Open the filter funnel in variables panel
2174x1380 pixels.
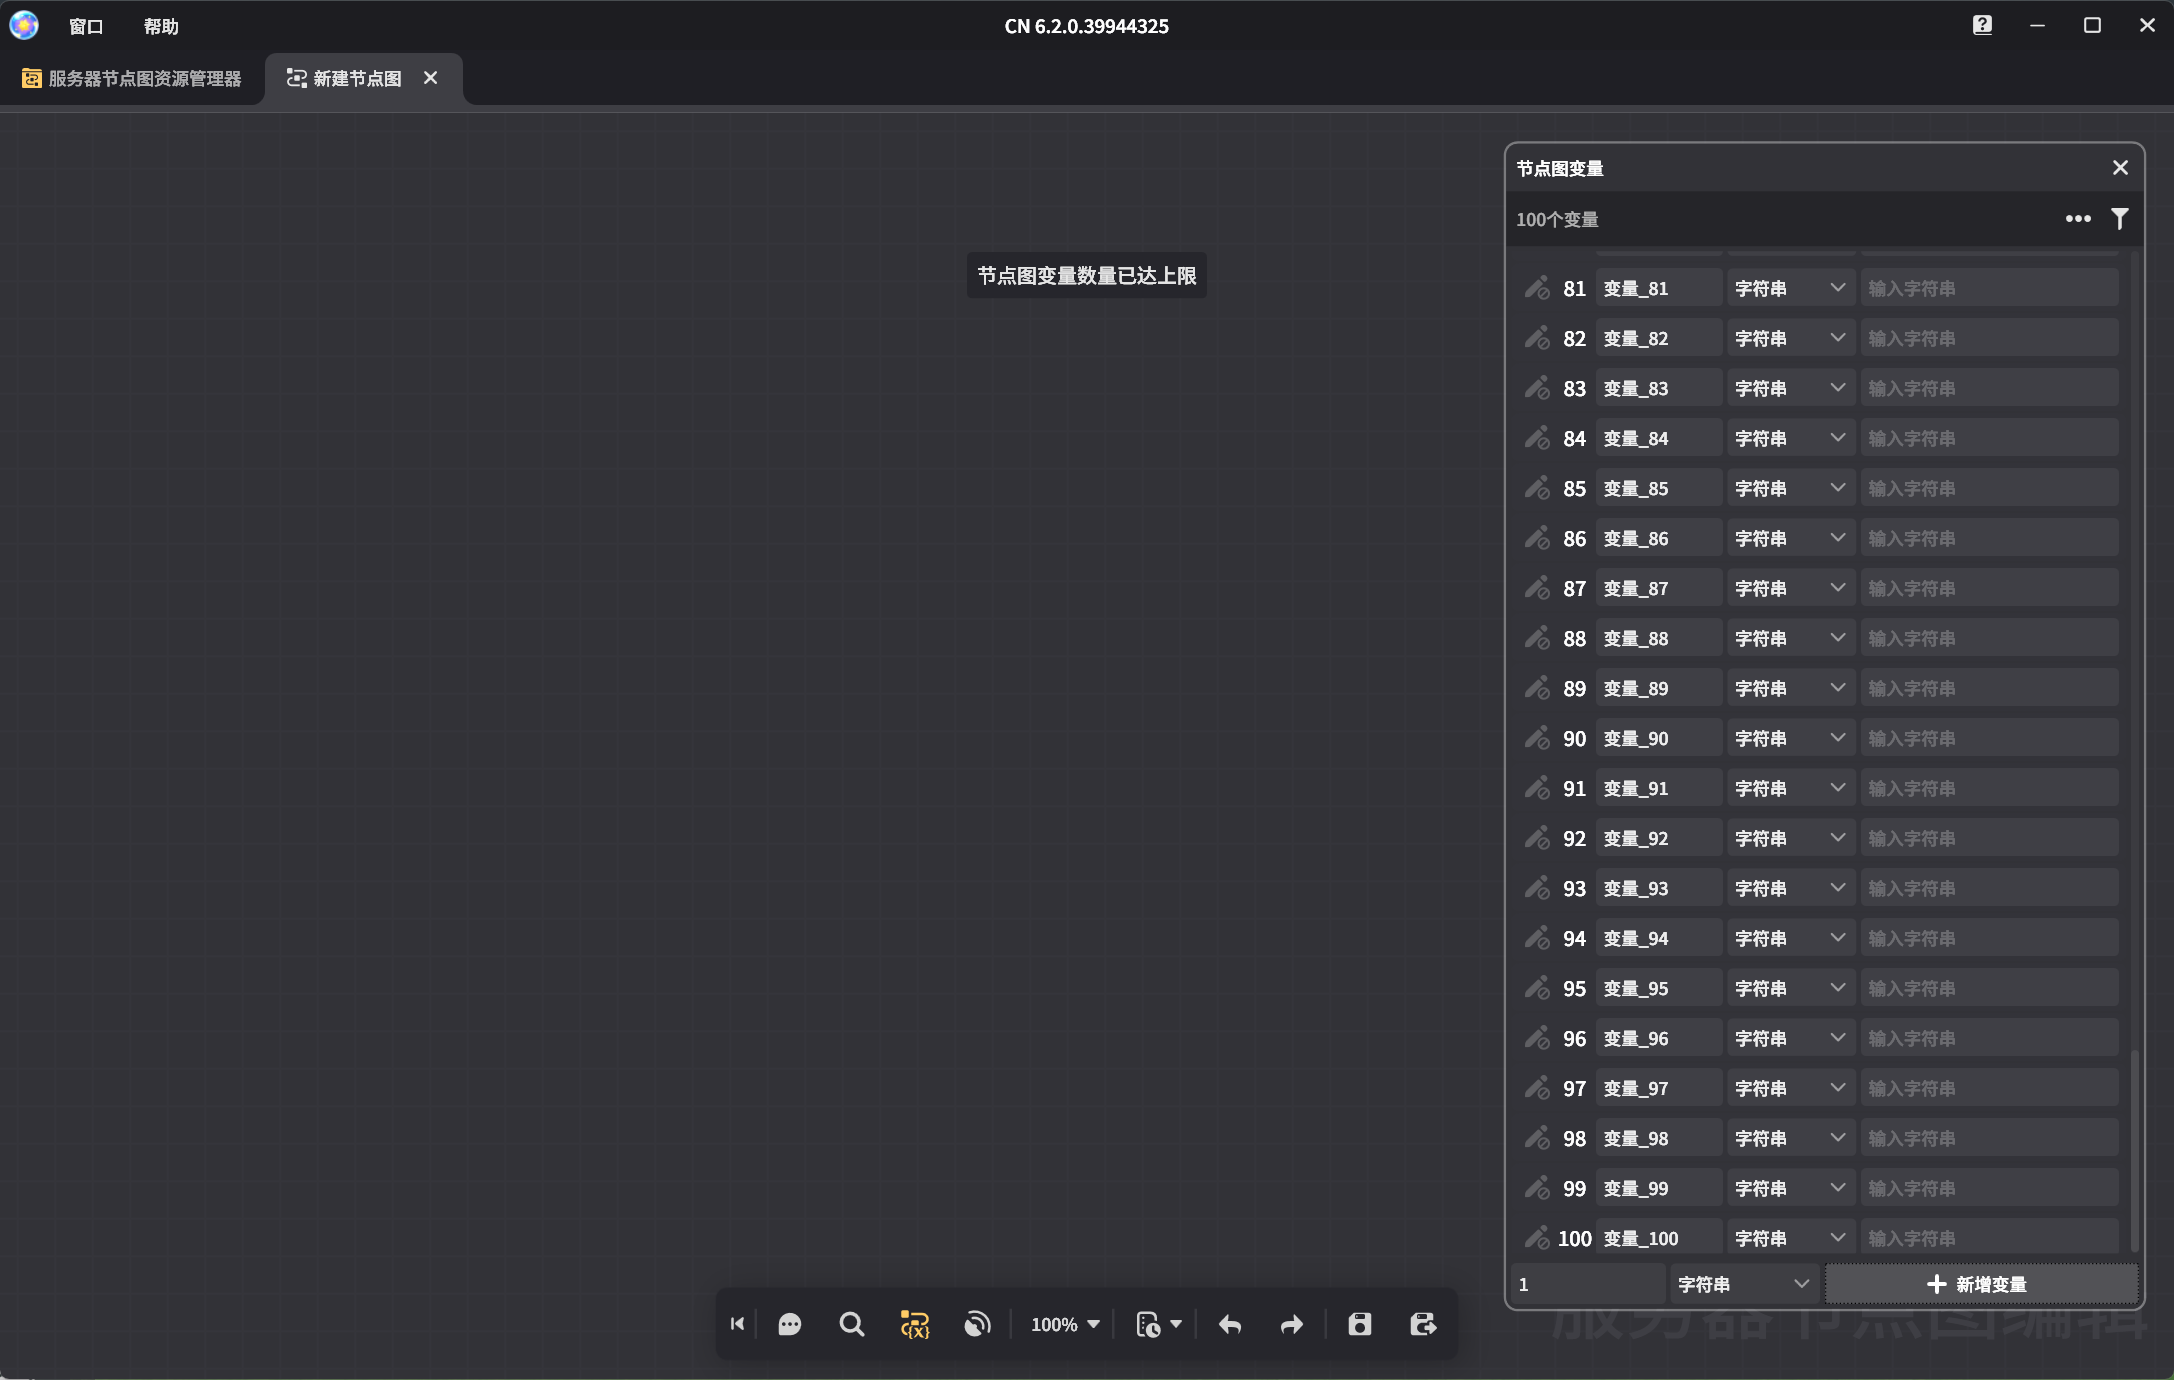(2119, 219)
